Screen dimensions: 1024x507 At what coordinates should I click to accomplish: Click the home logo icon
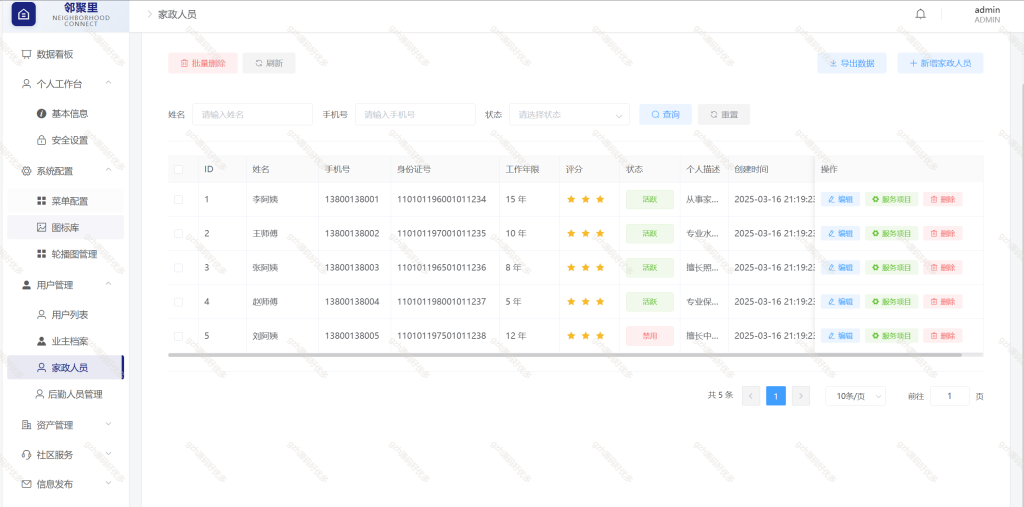[x=24, y=14]
